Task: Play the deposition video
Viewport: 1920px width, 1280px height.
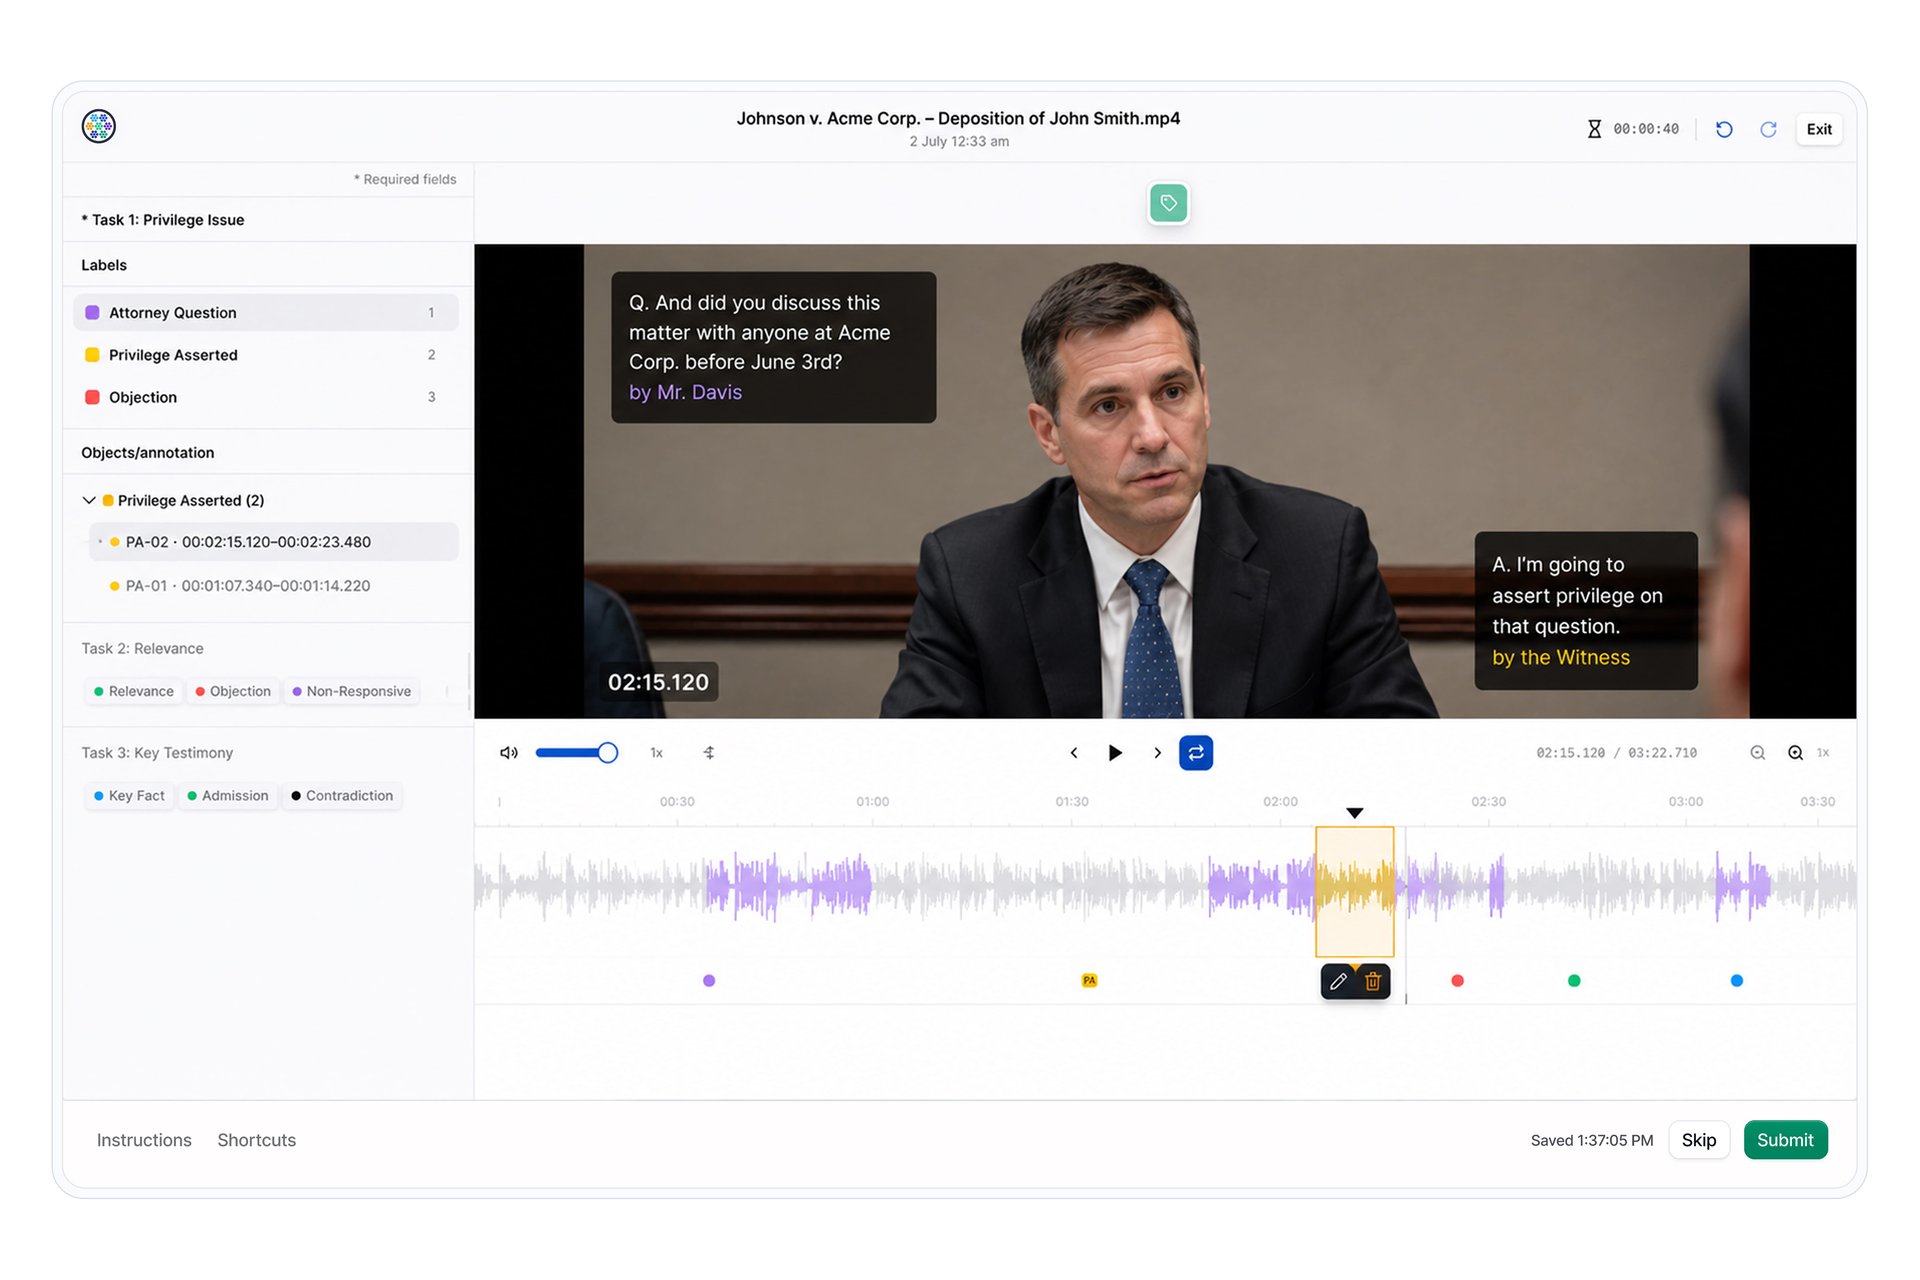Action: (x=1115, y=753)
